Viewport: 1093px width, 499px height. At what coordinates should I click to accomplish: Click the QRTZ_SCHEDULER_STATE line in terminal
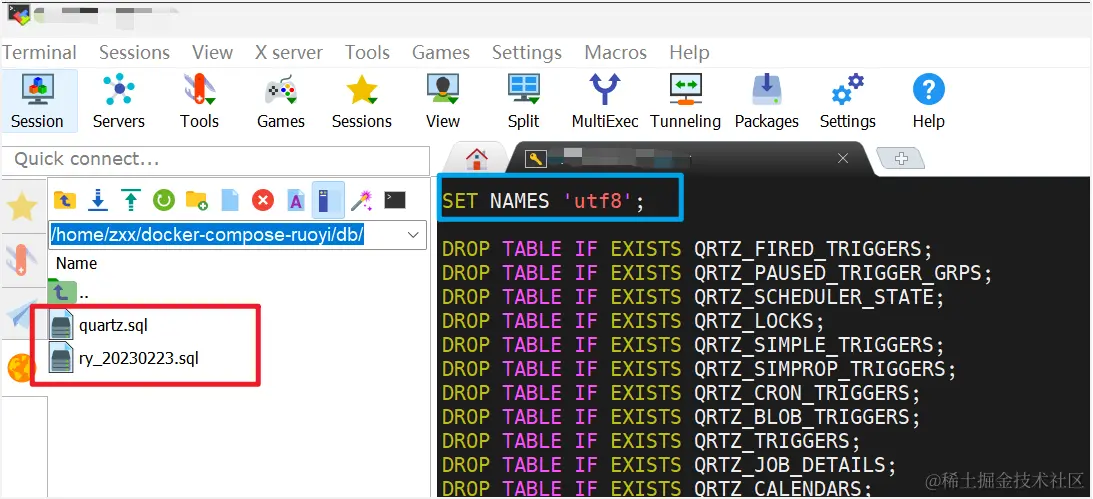[693, 297]
